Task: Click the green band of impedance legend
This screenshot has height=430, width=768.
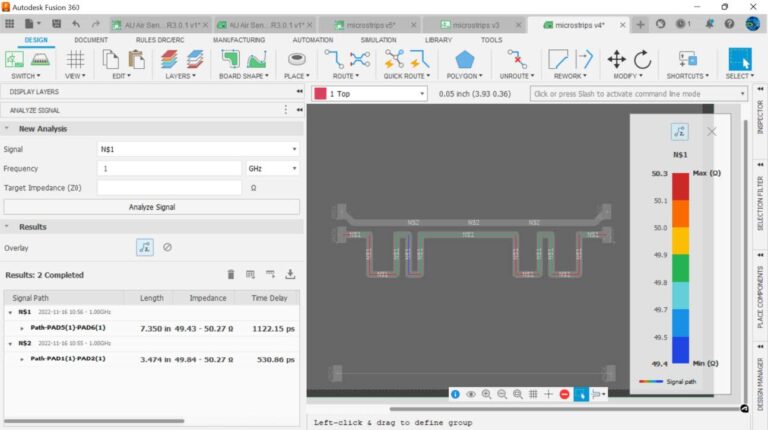Action: (680, 268)
